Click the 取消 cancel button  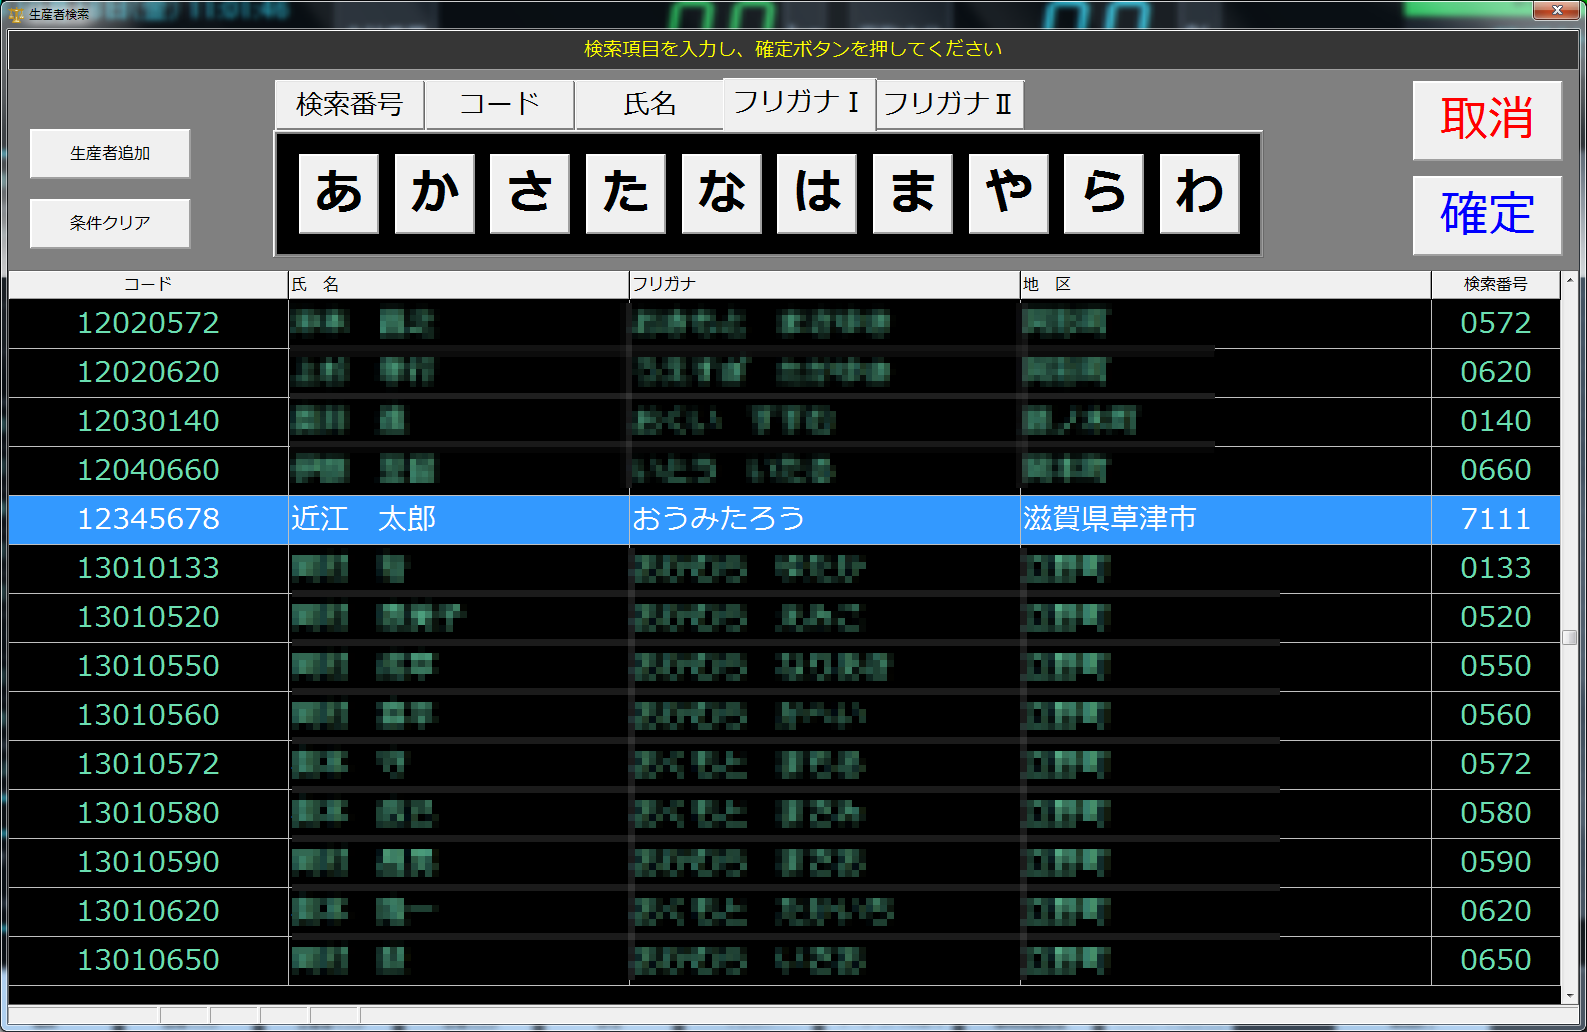(1487, 120)
